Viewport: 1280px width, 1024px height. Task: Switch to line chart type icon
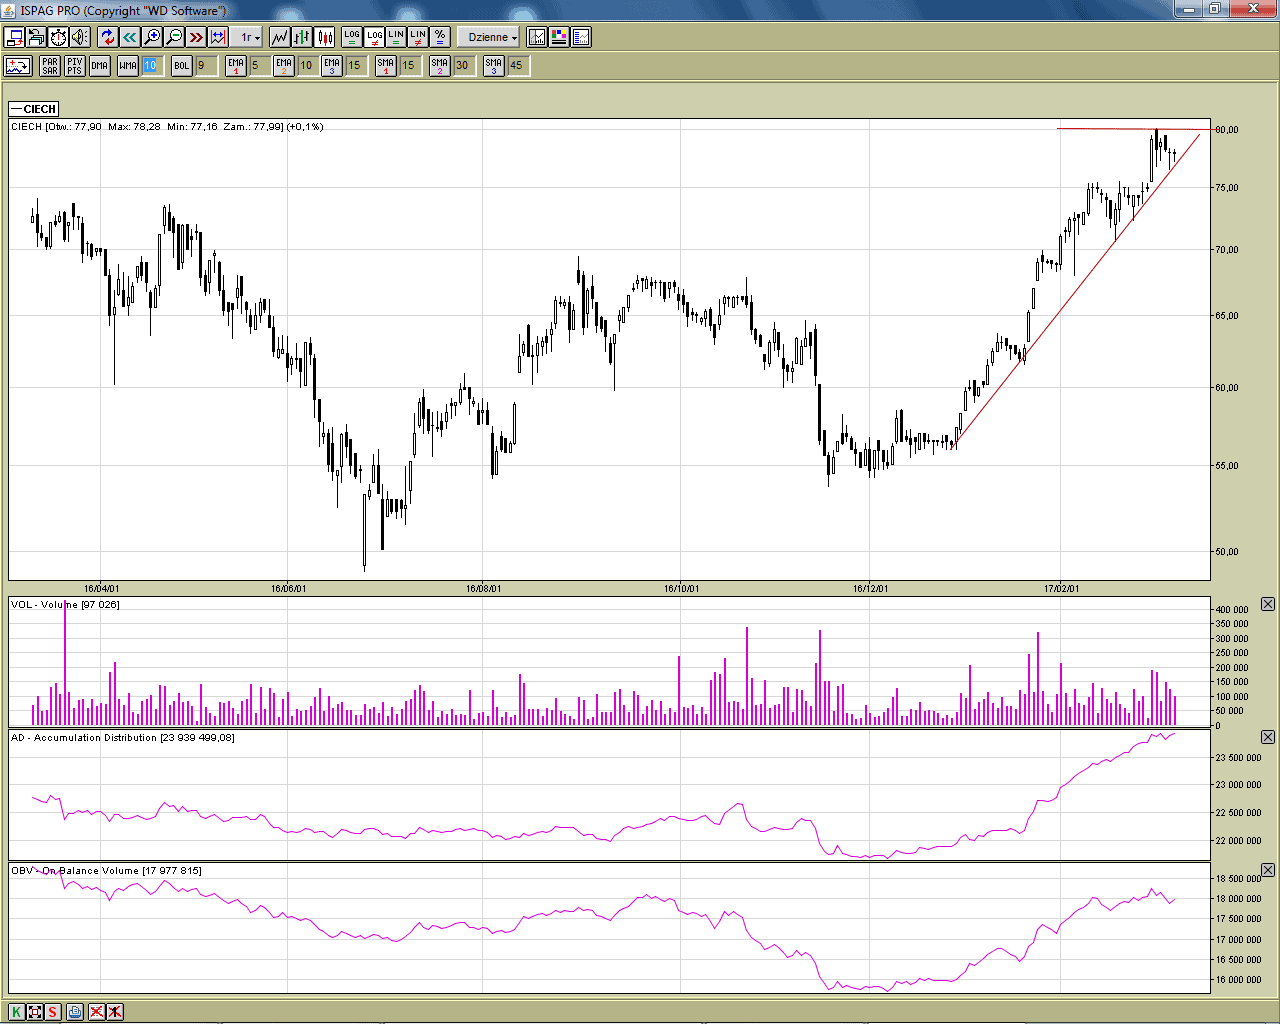[x=279, y=37]
